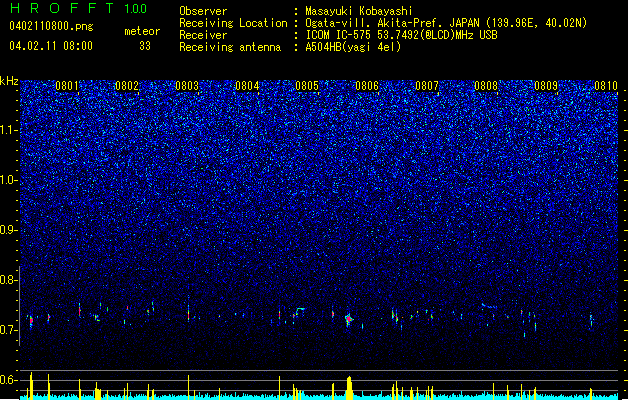Click the cyan streak echo under 0808
Screen dimensions: 629x400
489,307
